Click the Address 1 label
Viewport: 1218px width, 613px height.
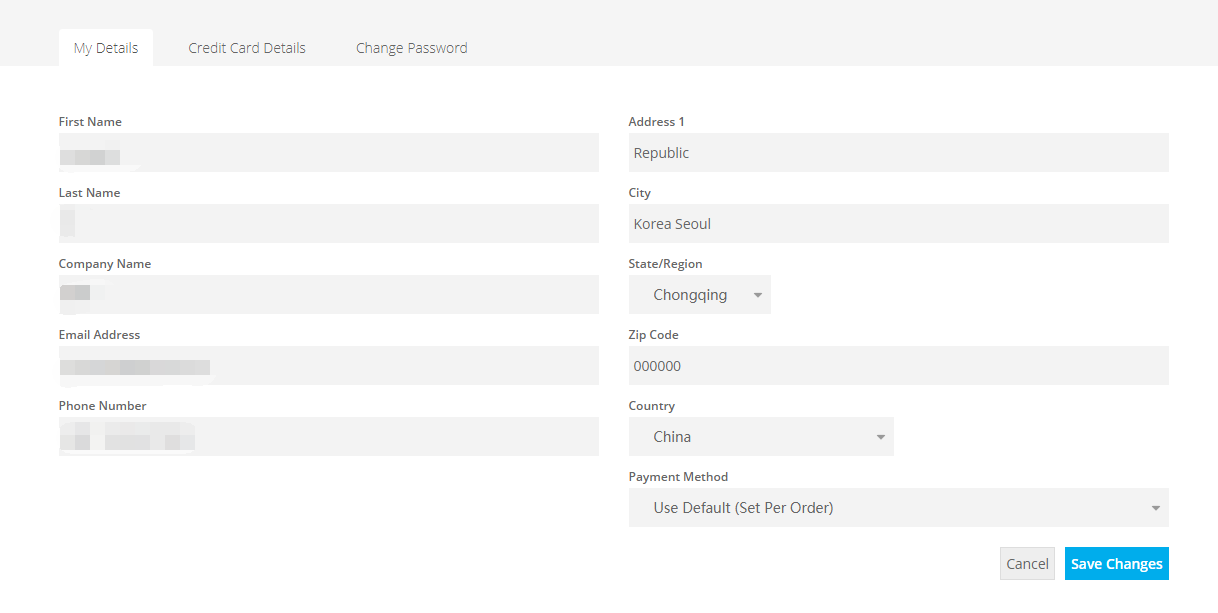tap(657, 122)
